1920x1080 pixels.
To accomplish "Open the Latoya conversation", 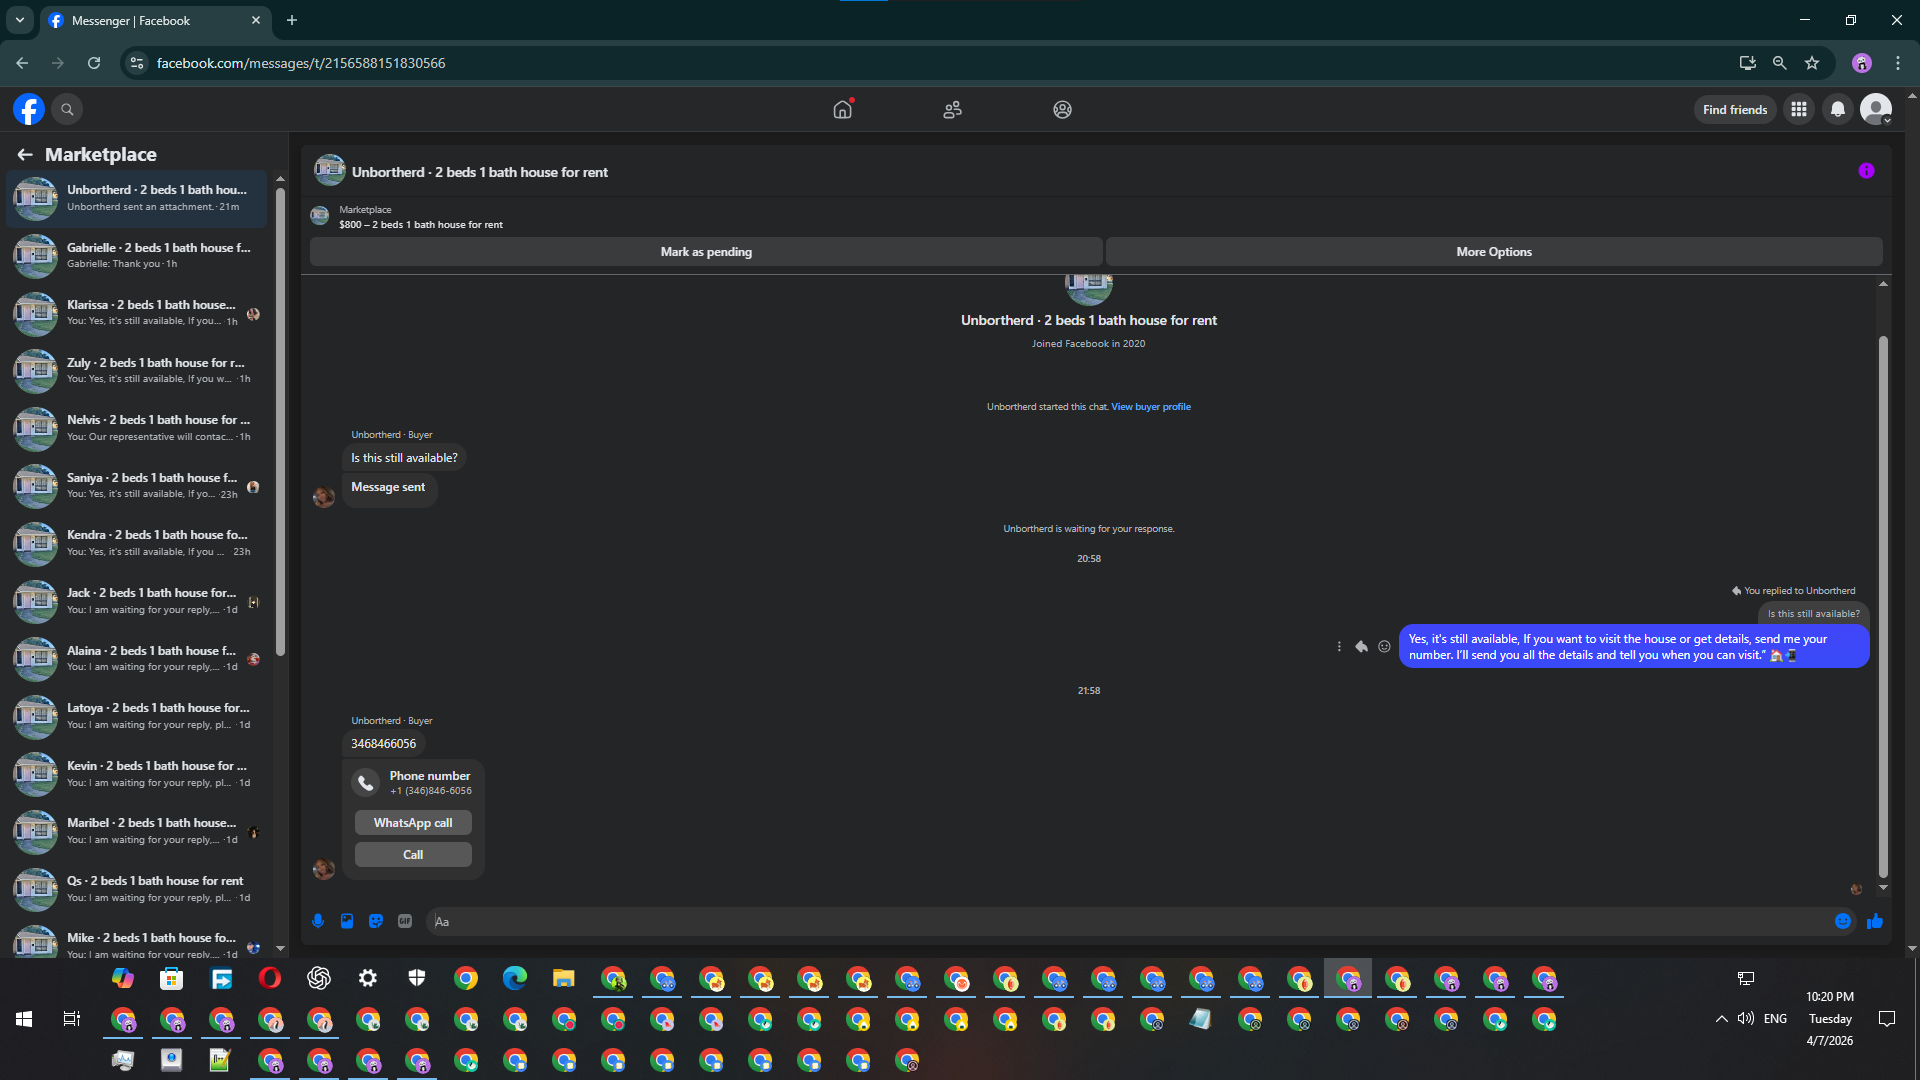I will click(x=137, y=716).
